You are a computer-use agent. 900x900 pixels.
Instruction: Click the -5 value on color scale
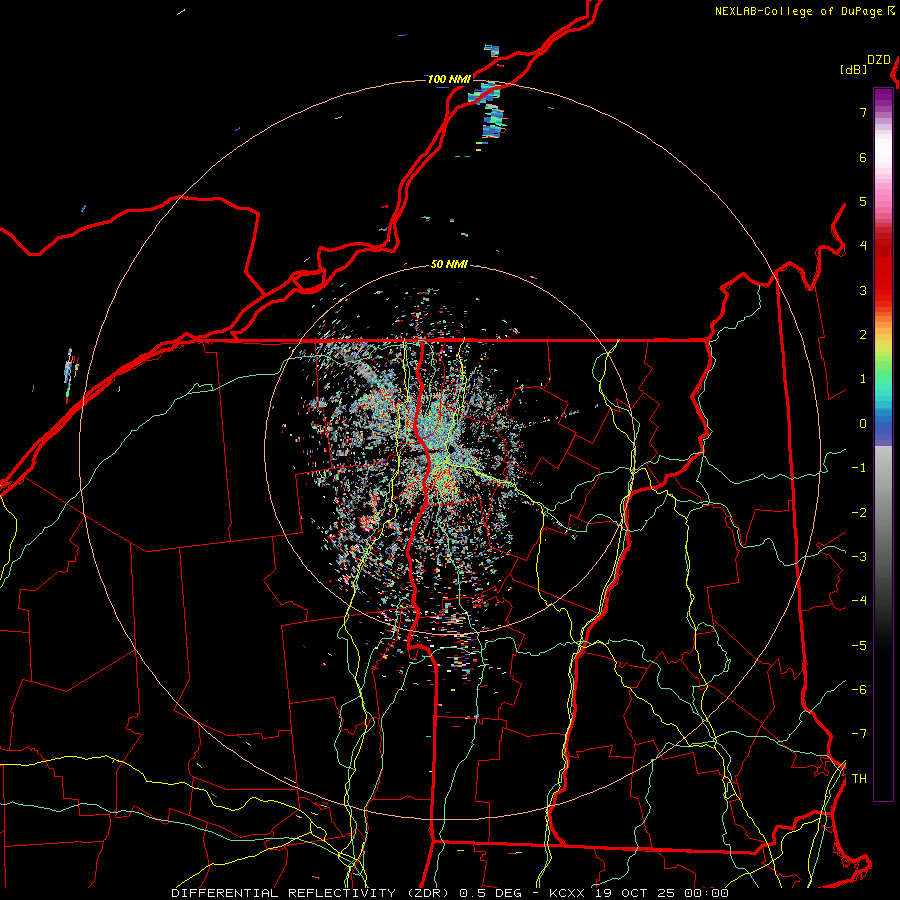[x=859, y=646]
